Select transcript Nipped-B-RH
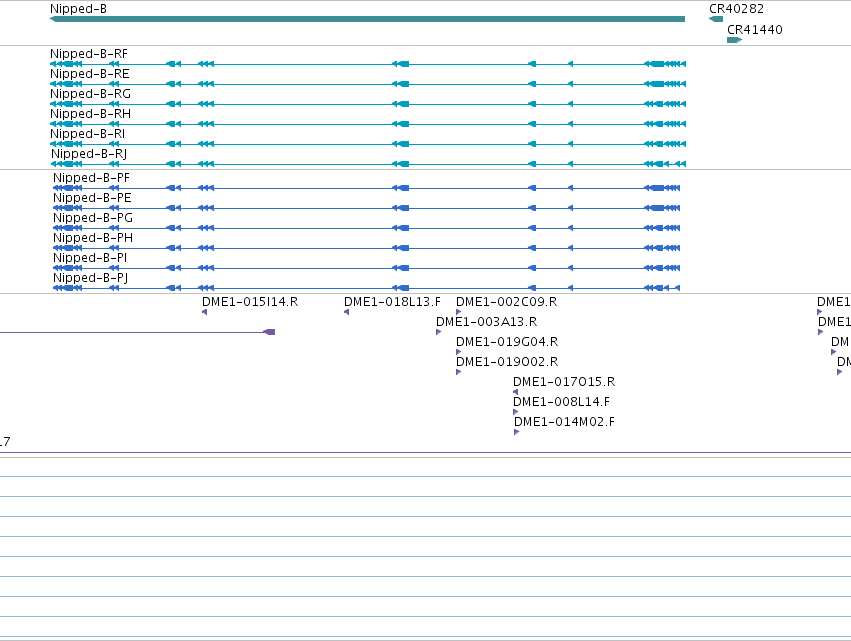This screenshot has width=851, height=641. [x=368, y=124]
